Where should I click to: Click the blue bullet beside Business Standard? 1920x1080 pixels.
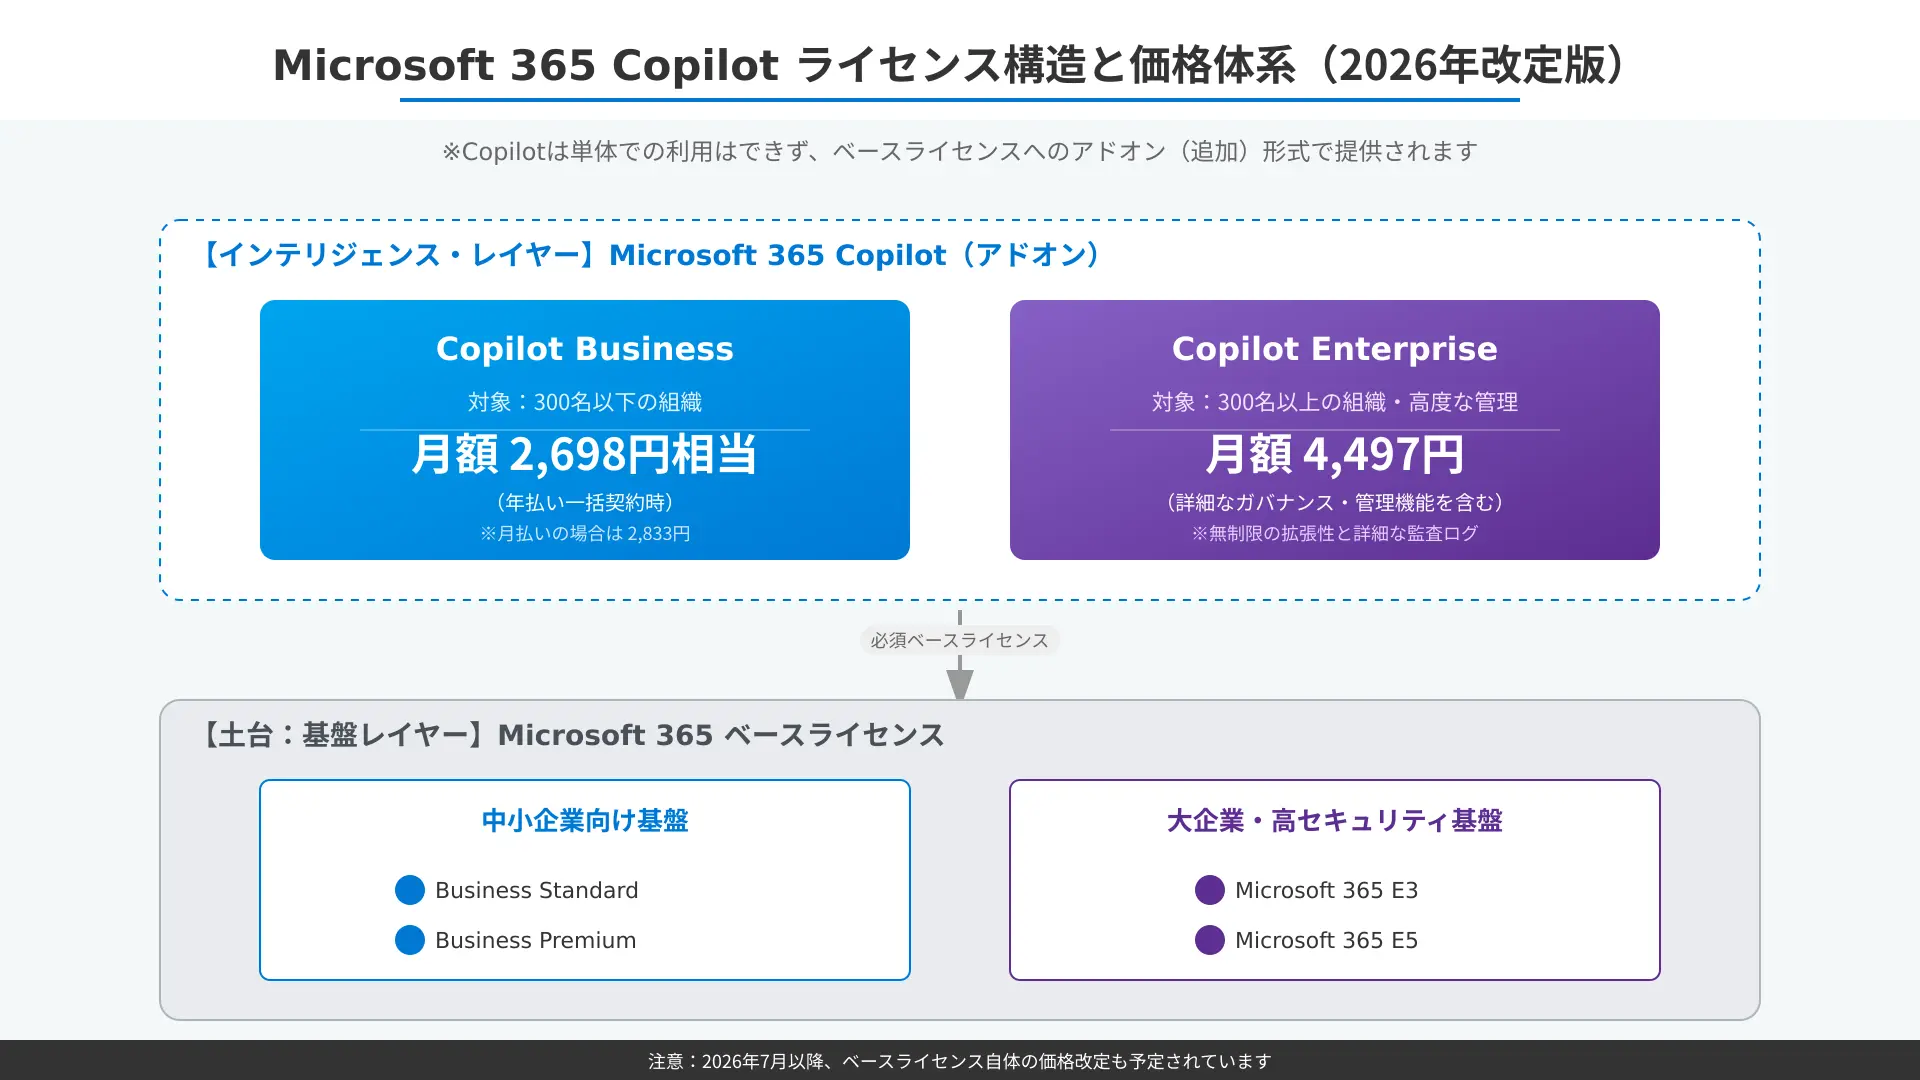point(410,890)
